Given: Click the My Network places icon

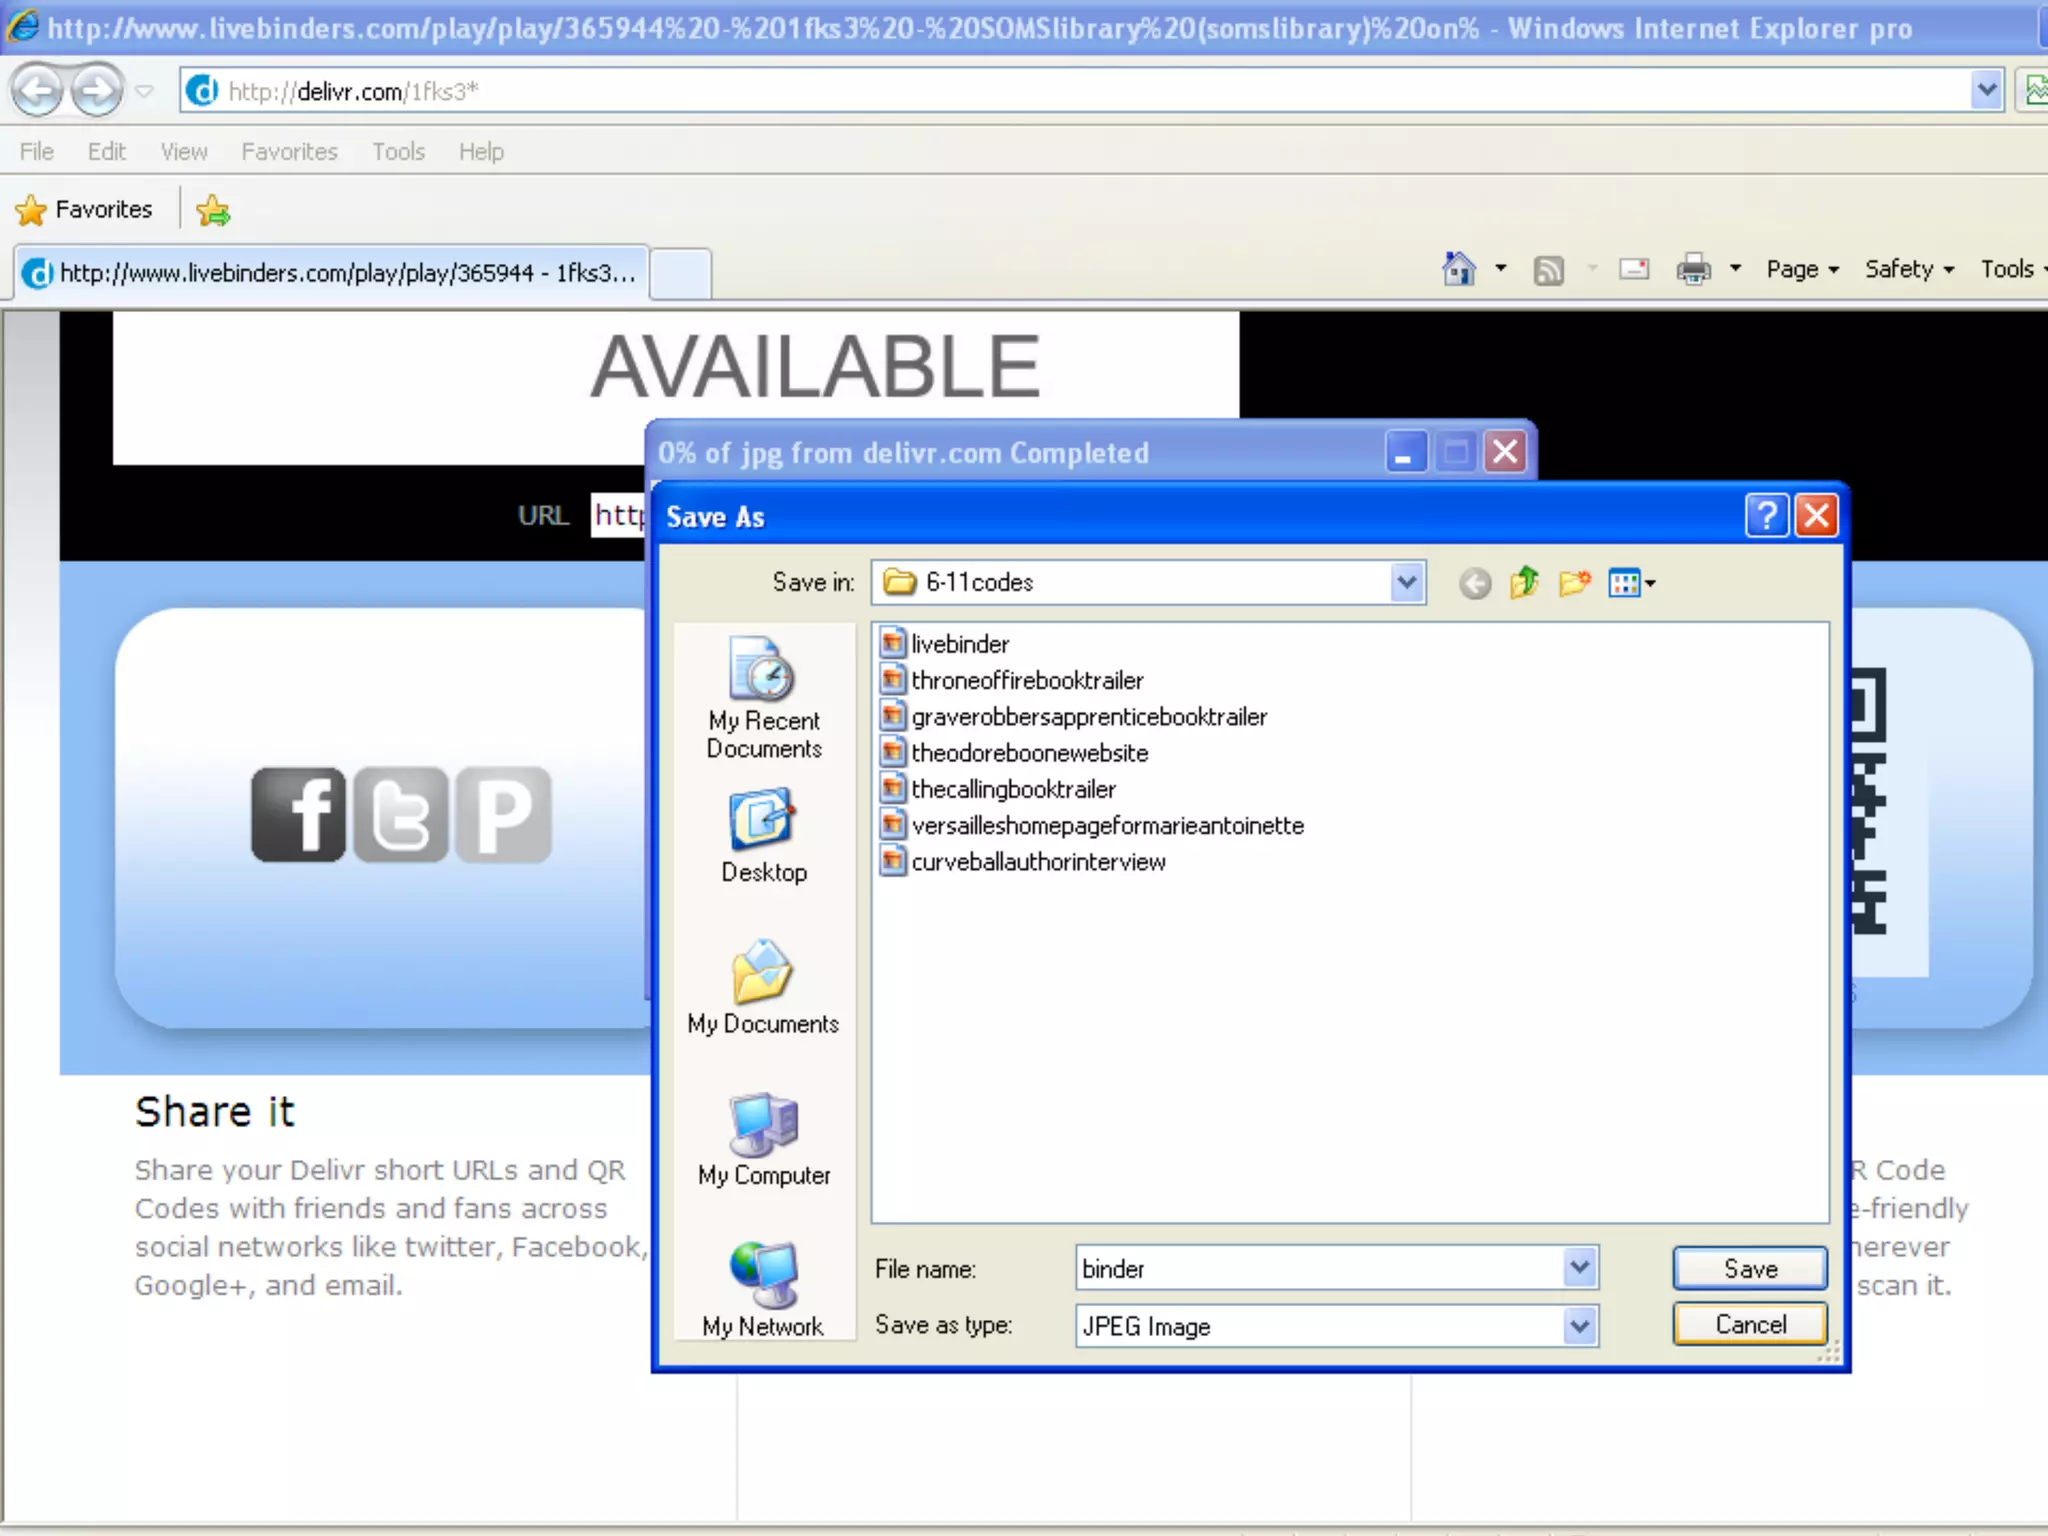Looking at the screenshot, I should tap(764, 1290).
